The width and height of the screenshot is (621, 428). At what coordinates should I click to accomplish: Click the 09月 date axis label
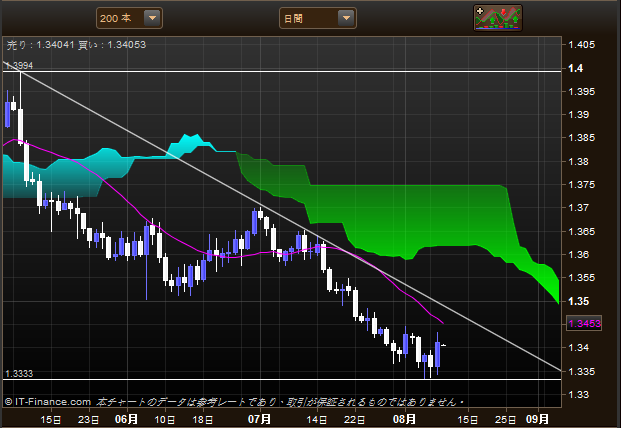537,419
